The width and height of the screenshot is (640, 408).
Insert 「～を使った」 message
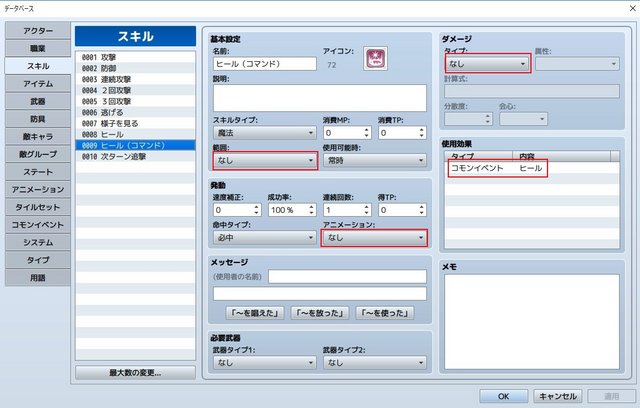[x=385, y=313]
